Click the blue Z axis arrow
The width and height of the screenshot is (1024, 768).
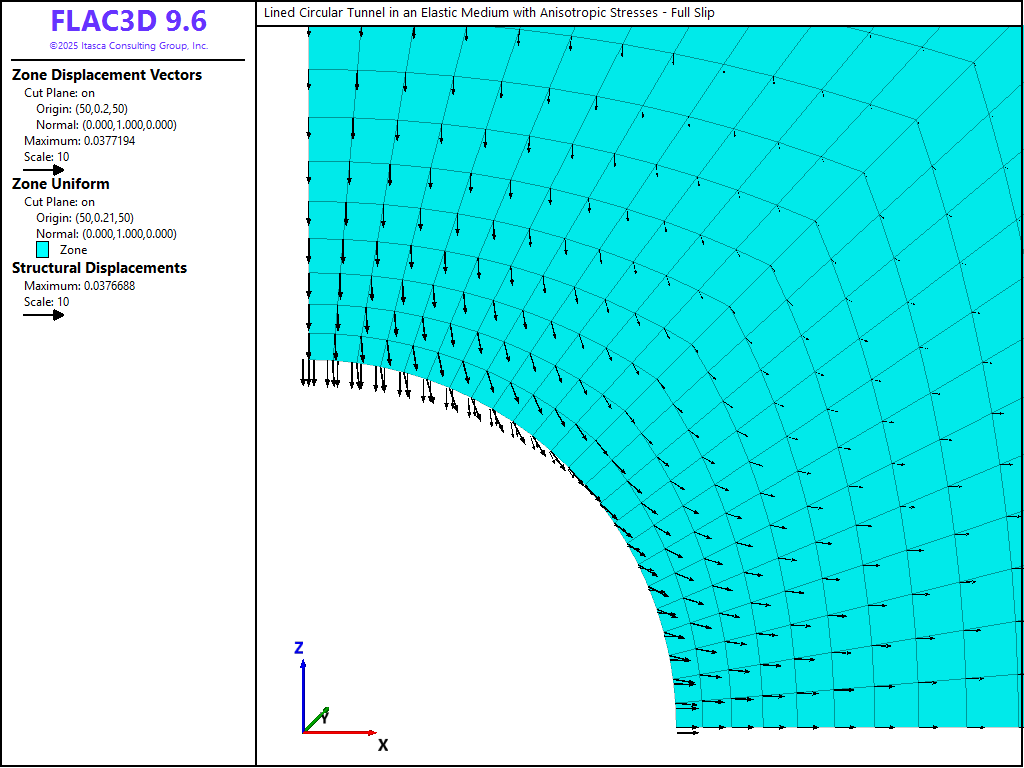(303, 690)
